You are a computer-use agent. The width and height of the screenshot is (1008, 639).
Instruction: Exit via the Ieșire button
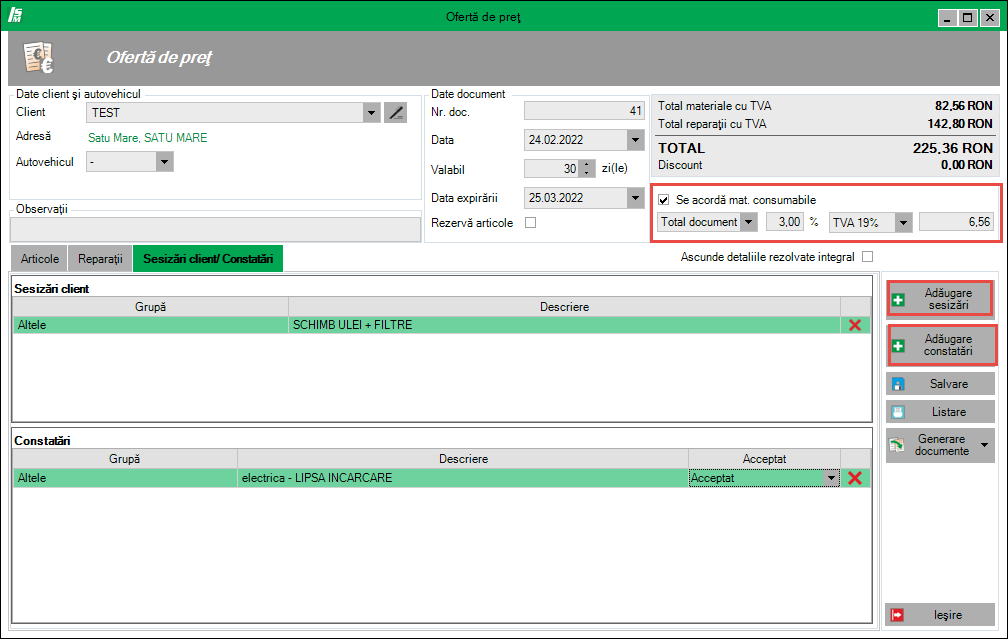940,615
